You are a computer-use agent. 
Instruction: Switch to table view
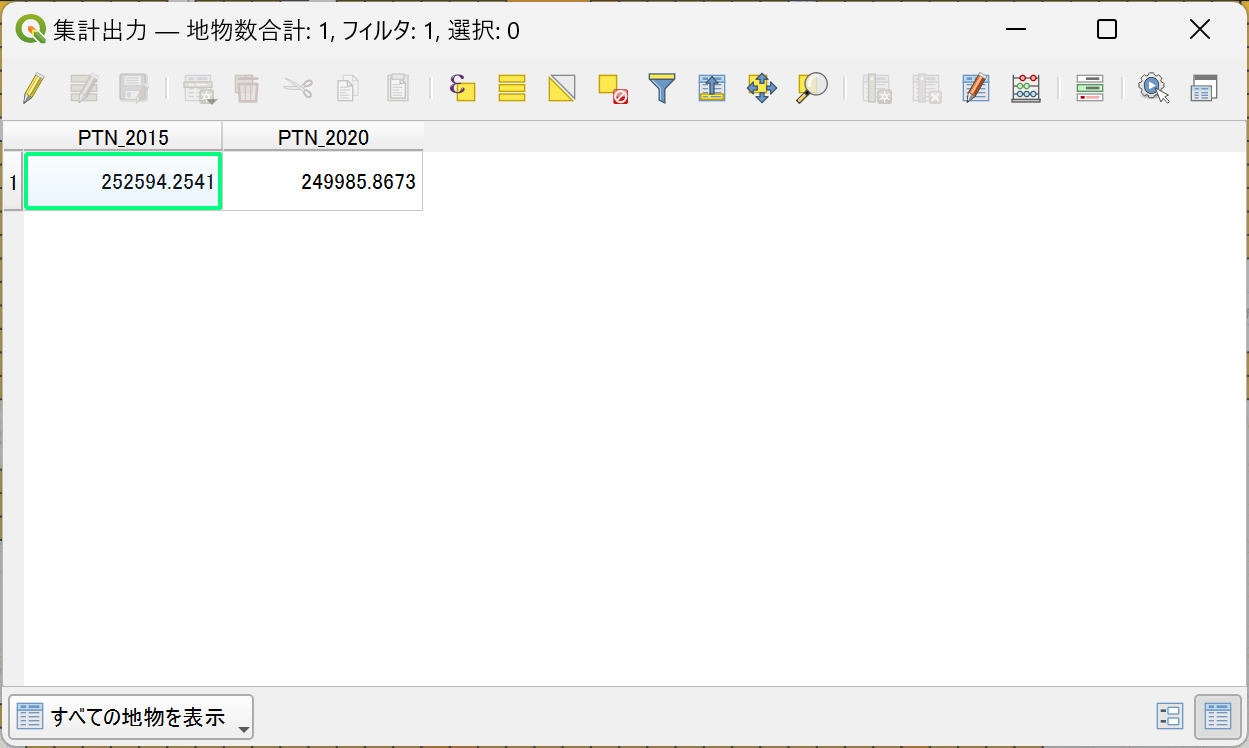(1217, 716)
